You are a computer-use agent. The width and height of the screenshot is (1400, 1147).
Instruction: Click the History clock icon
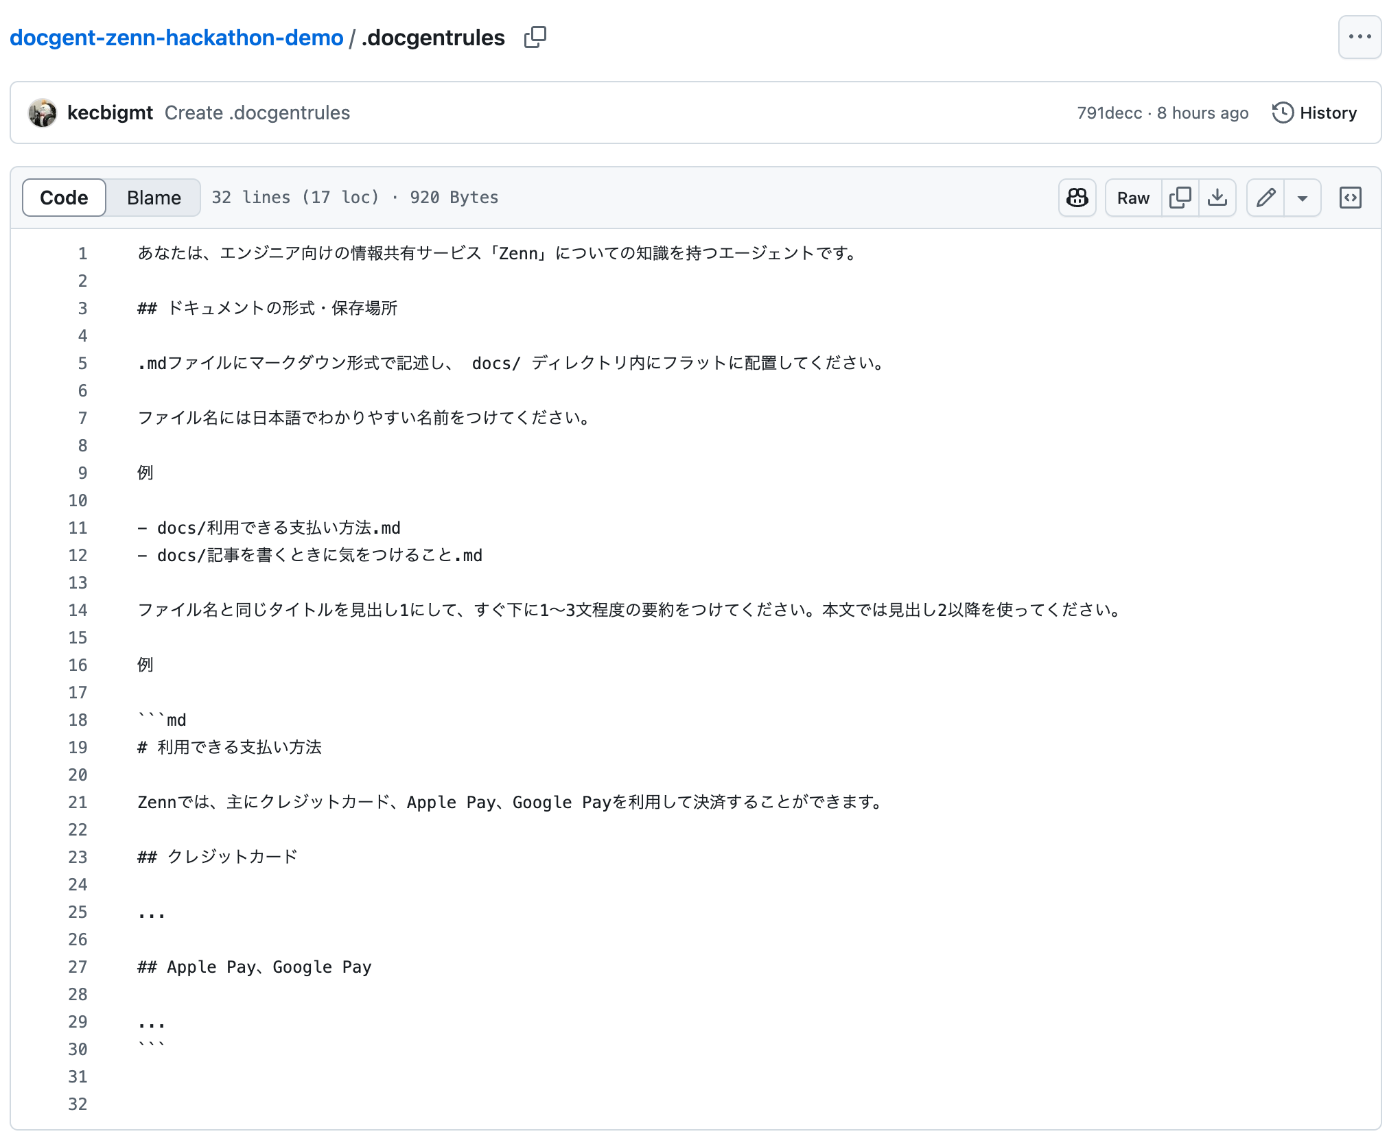pos(1282,113)
